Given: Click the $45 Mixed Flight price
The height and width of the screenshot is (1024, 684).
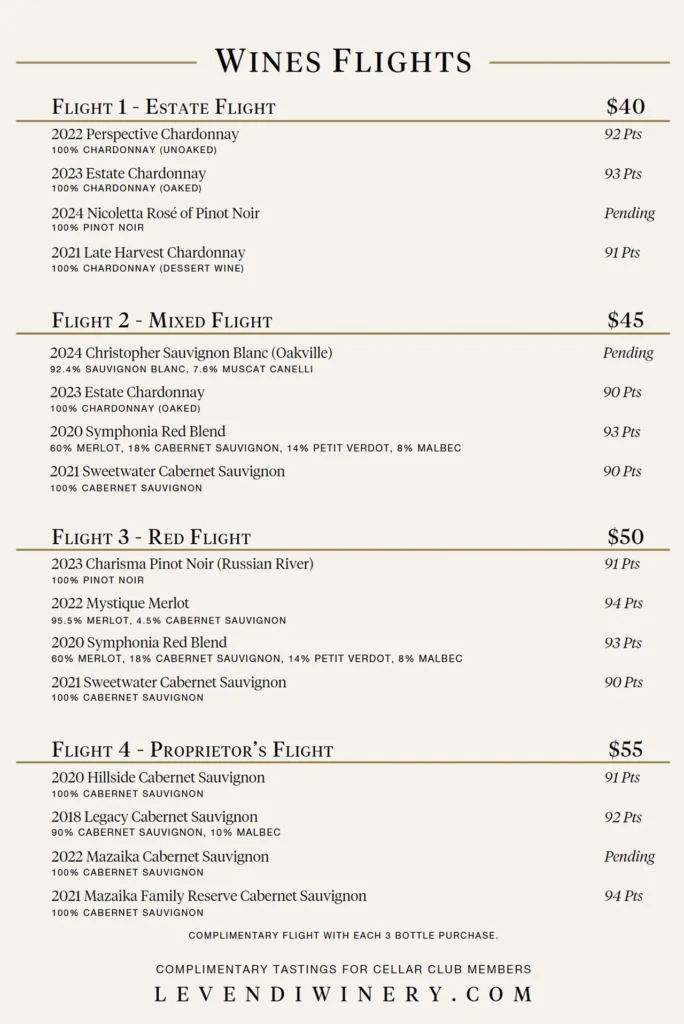Looking at the screenshot, I should 625,320.
